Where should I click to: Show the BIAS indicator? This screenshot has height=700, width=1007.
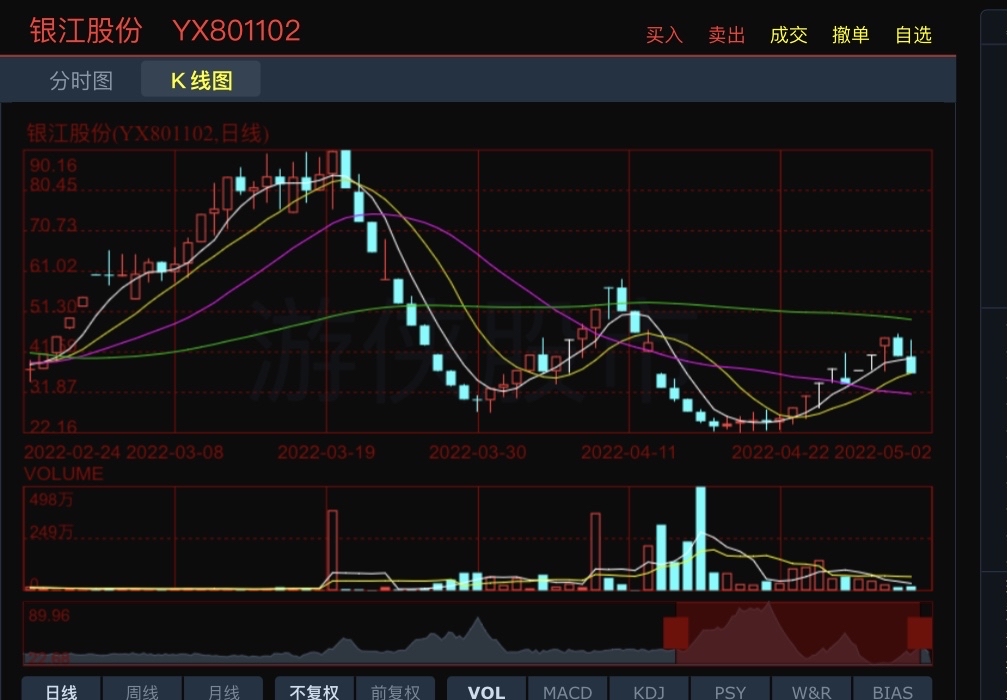[x=893, y=691]
